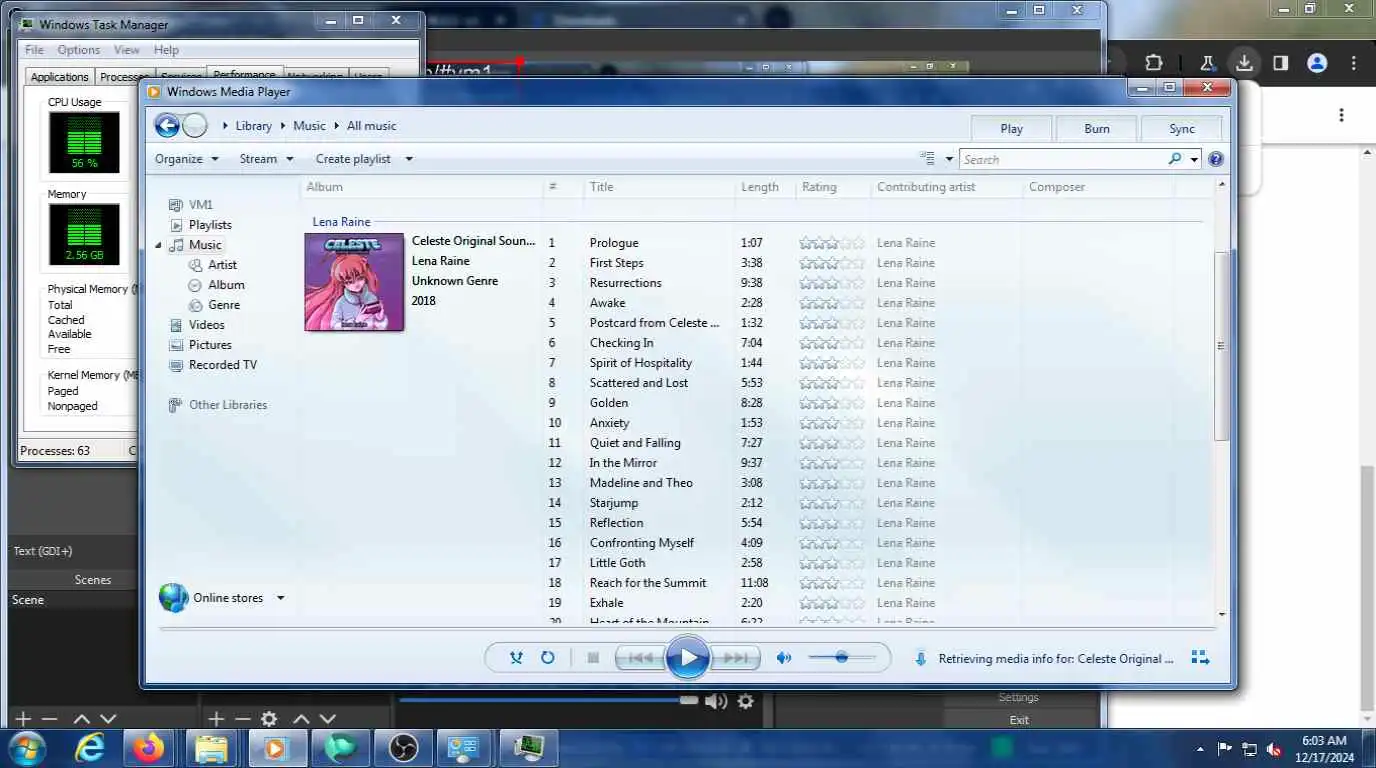Viewport: 1376px width, 768px height.
Task: Adjust the Media Player volume slider
Action: tap(841, 657)
